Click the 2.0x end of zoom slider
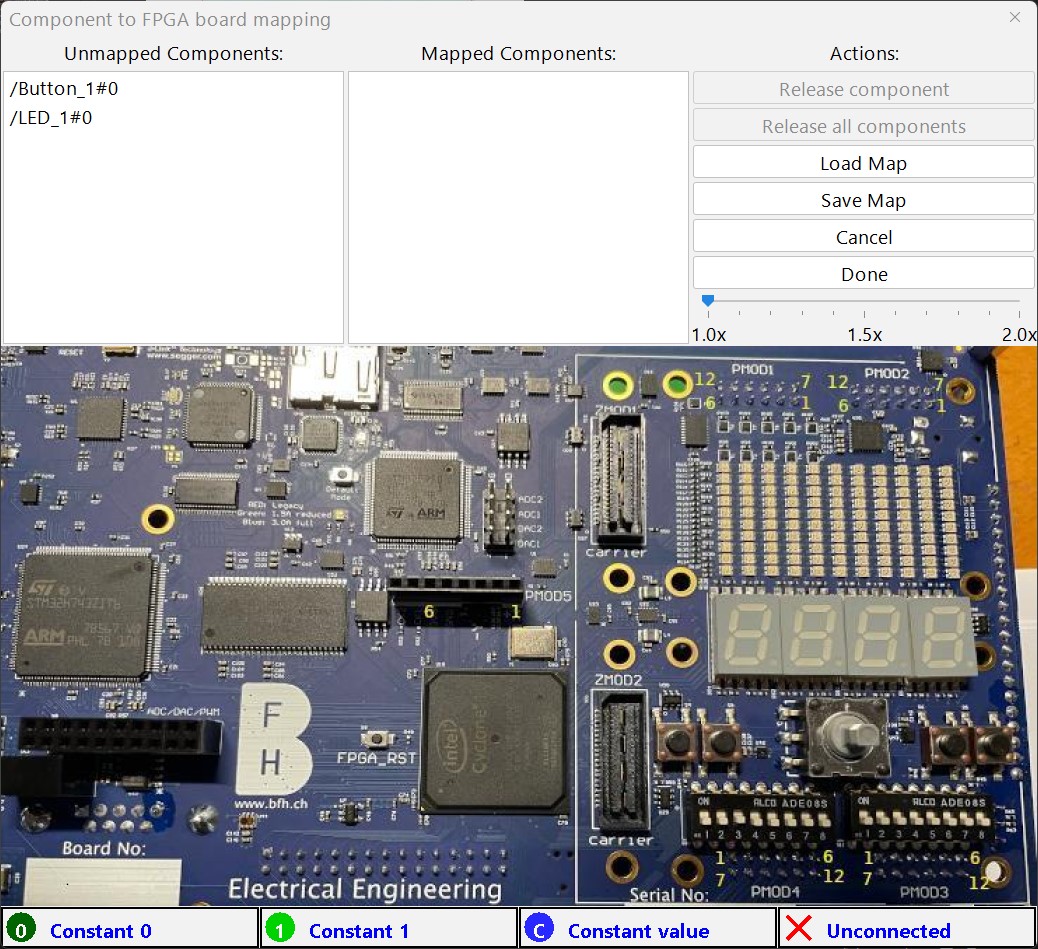The width and height of the screenshot is (1038, 949). [1019, 334]
